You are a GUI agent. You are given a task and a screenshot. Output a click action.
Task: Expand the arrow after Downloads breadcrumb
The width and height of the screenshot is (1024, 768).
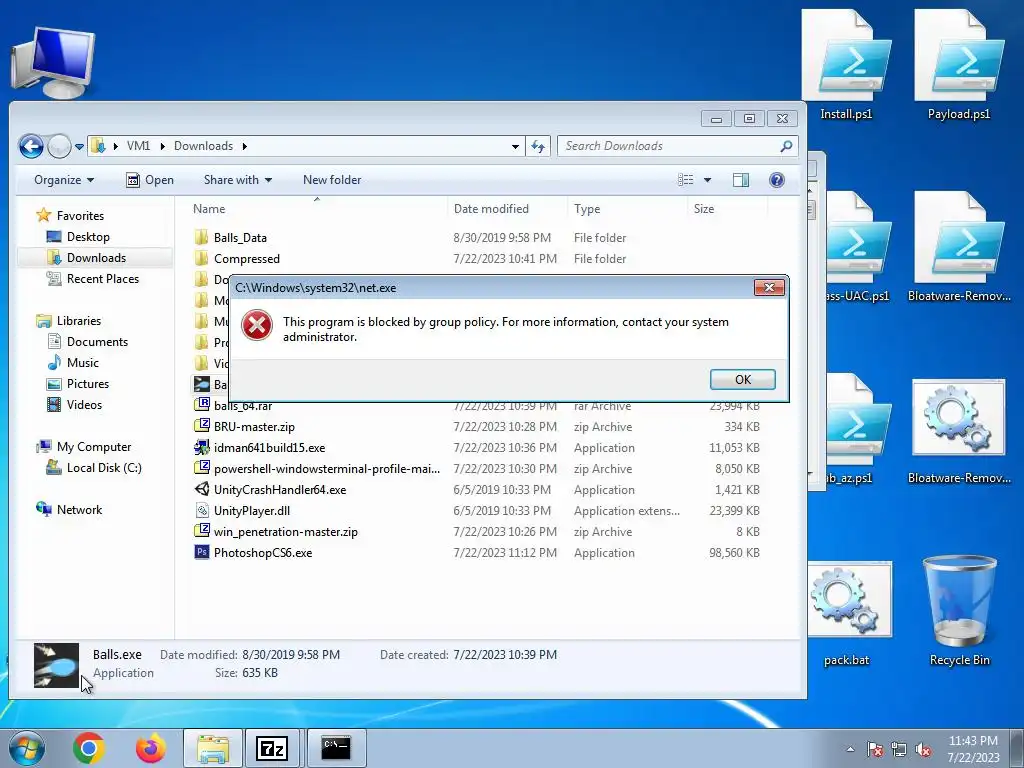click(245, 146)
